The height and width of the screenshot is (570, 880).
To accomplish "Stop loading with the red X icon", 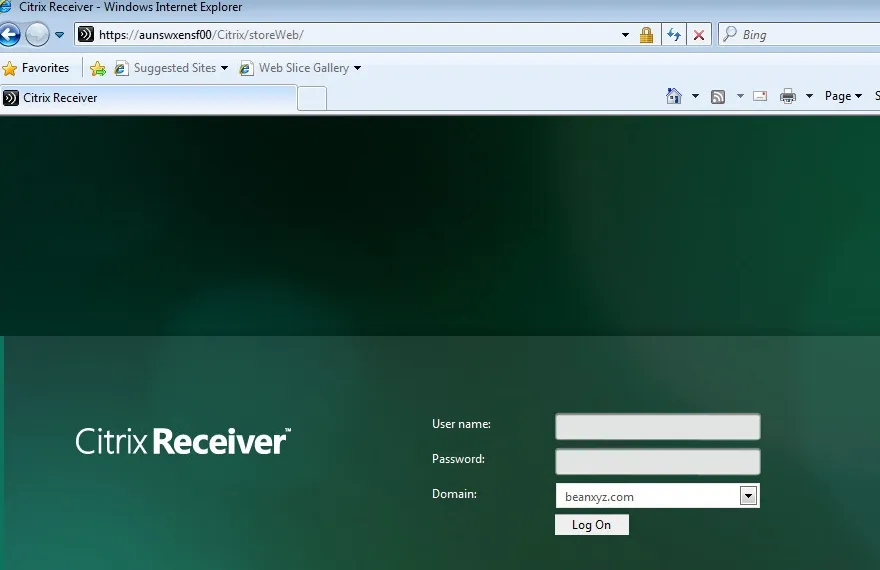I will coord(699,35).
